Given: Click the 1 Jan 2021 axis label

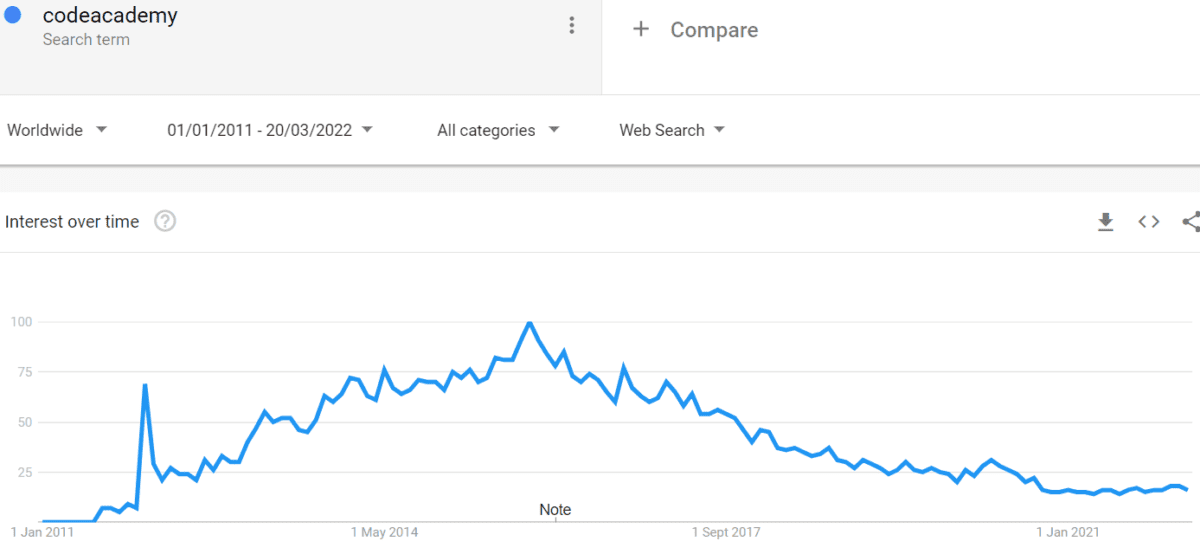Looking at the screenshot, I should [1068, 532].
